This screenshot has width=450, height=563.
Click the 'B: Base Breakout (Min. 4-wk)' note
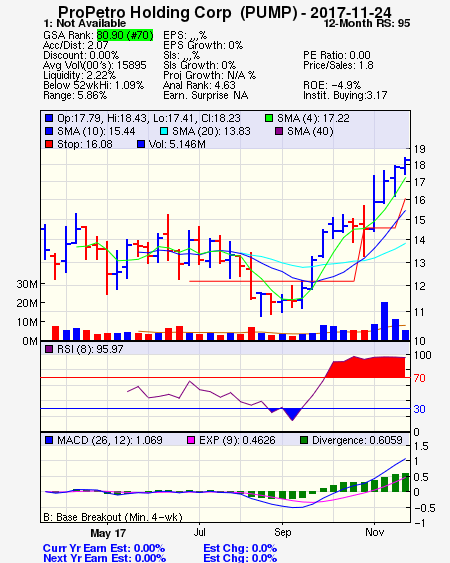[x=113, y=517]
